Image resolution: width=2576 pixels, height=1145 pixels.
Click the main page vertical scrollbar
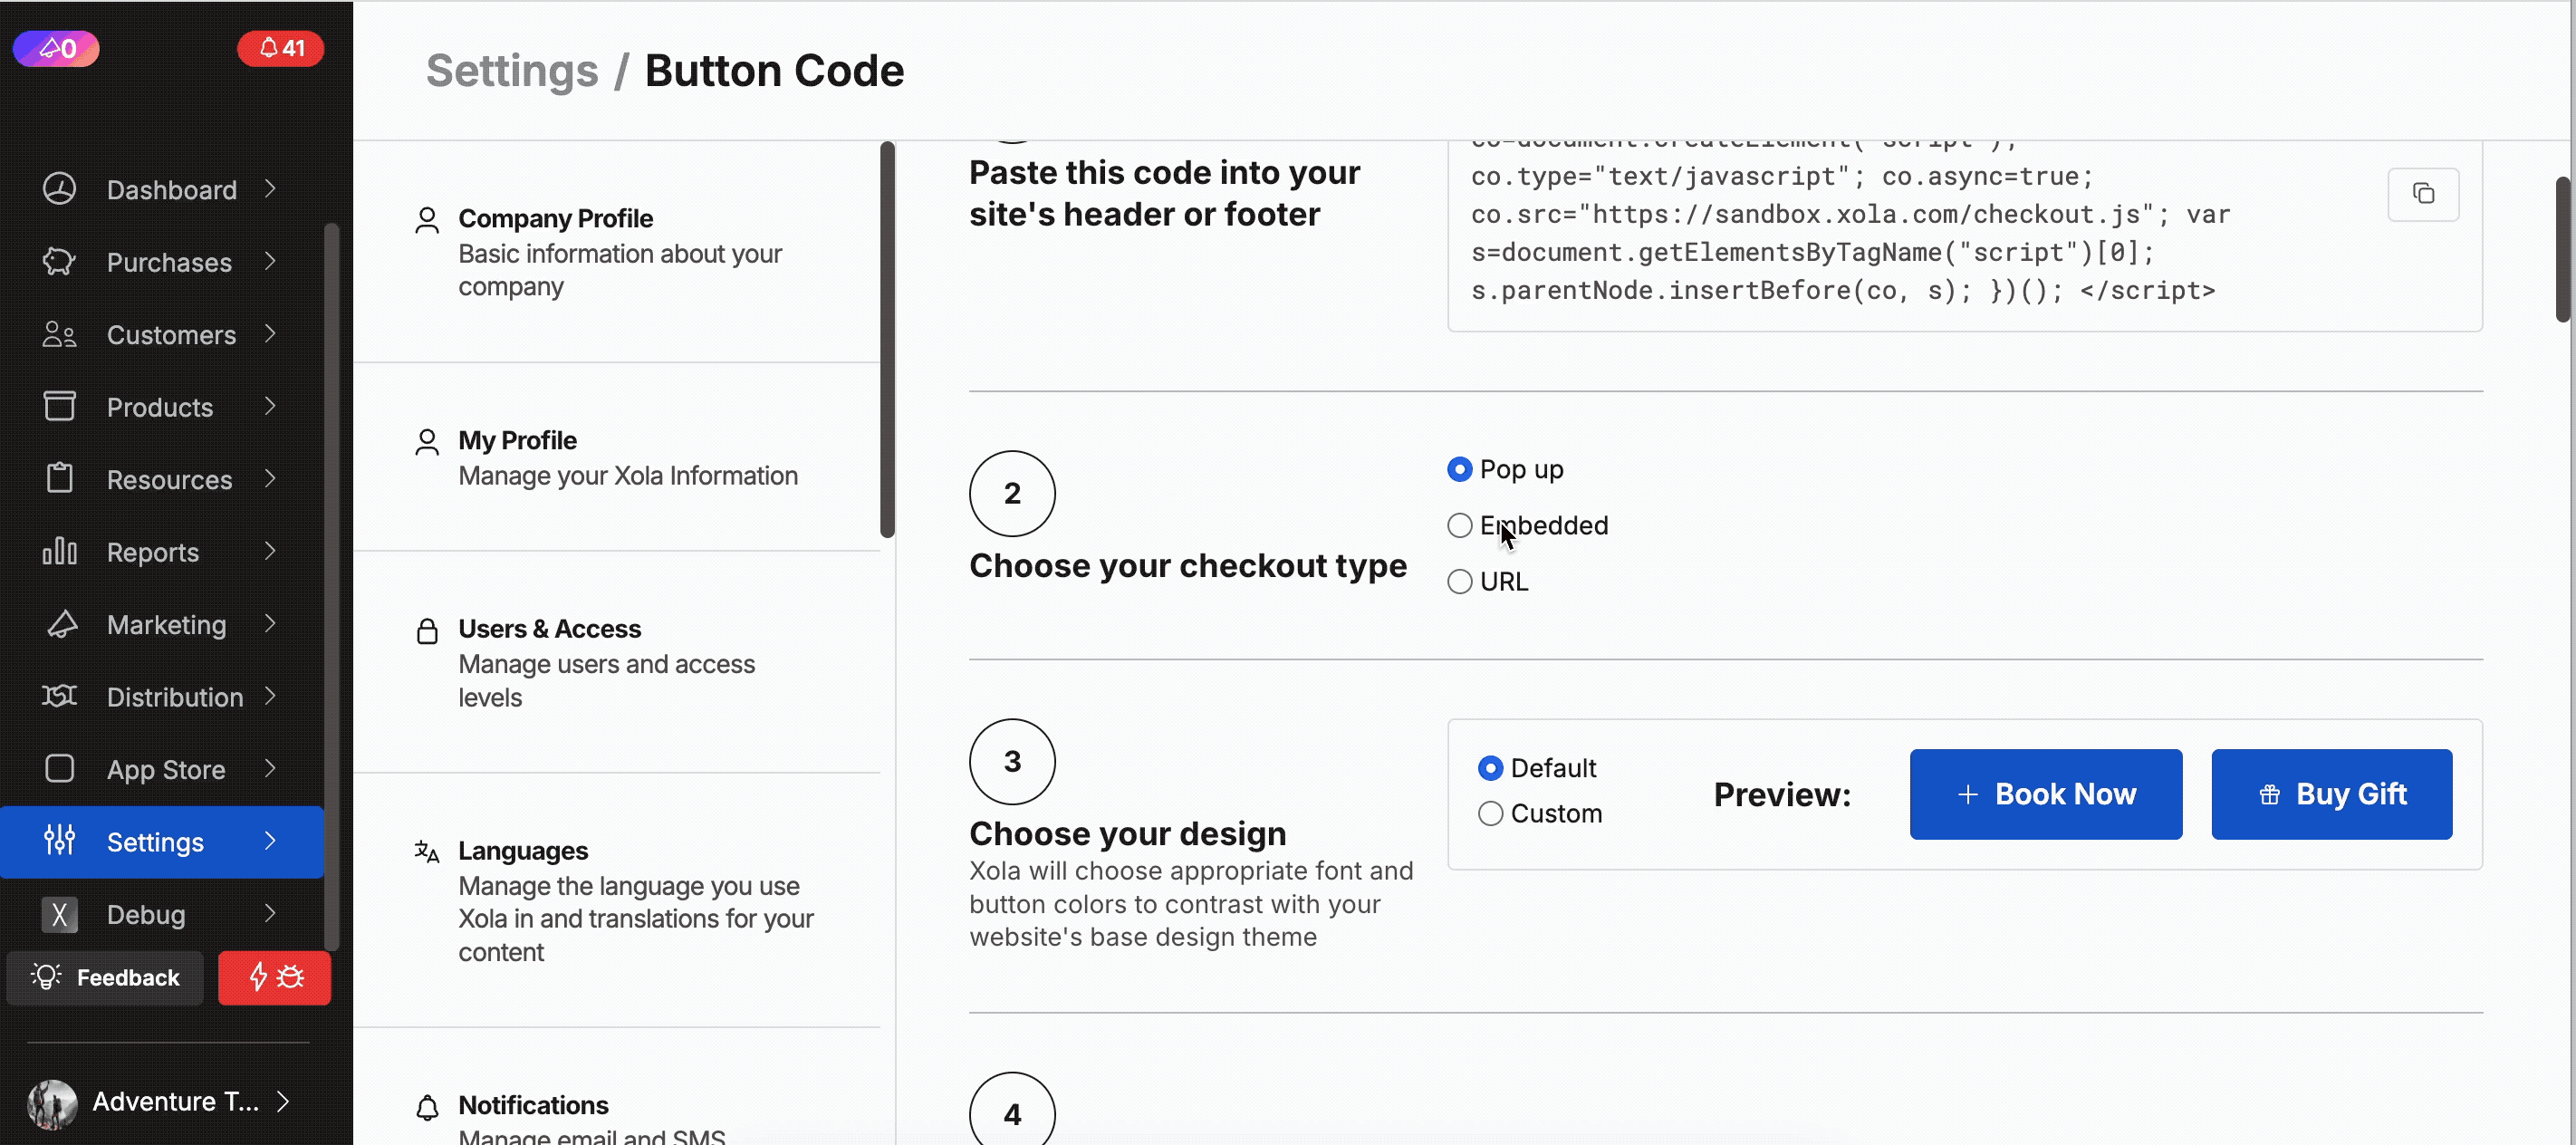click(x=2563, y=250)
